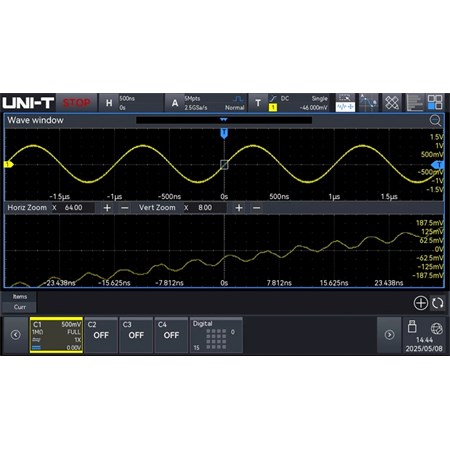
Task: Click the UNI-T logo
Action: [x=28, y=103]
